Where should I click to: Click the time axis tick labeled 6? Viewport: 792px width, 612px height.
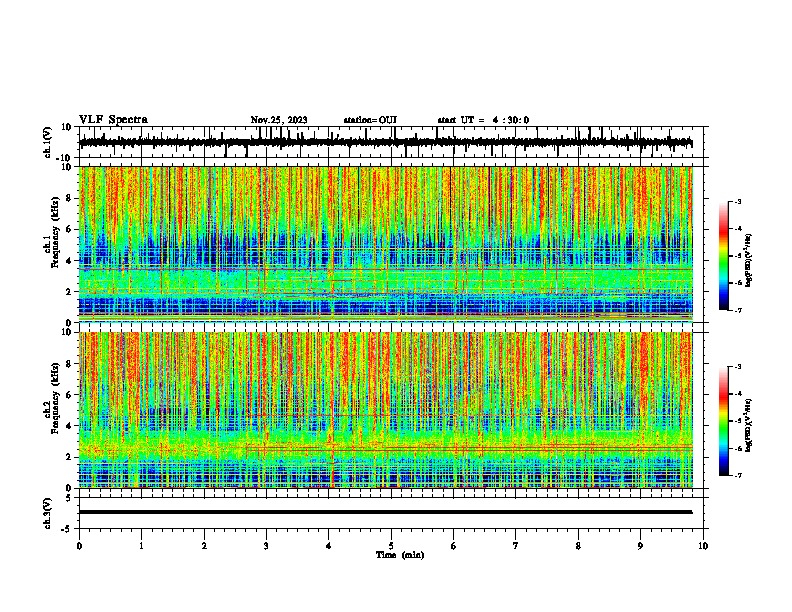click(x=454, y=546)
